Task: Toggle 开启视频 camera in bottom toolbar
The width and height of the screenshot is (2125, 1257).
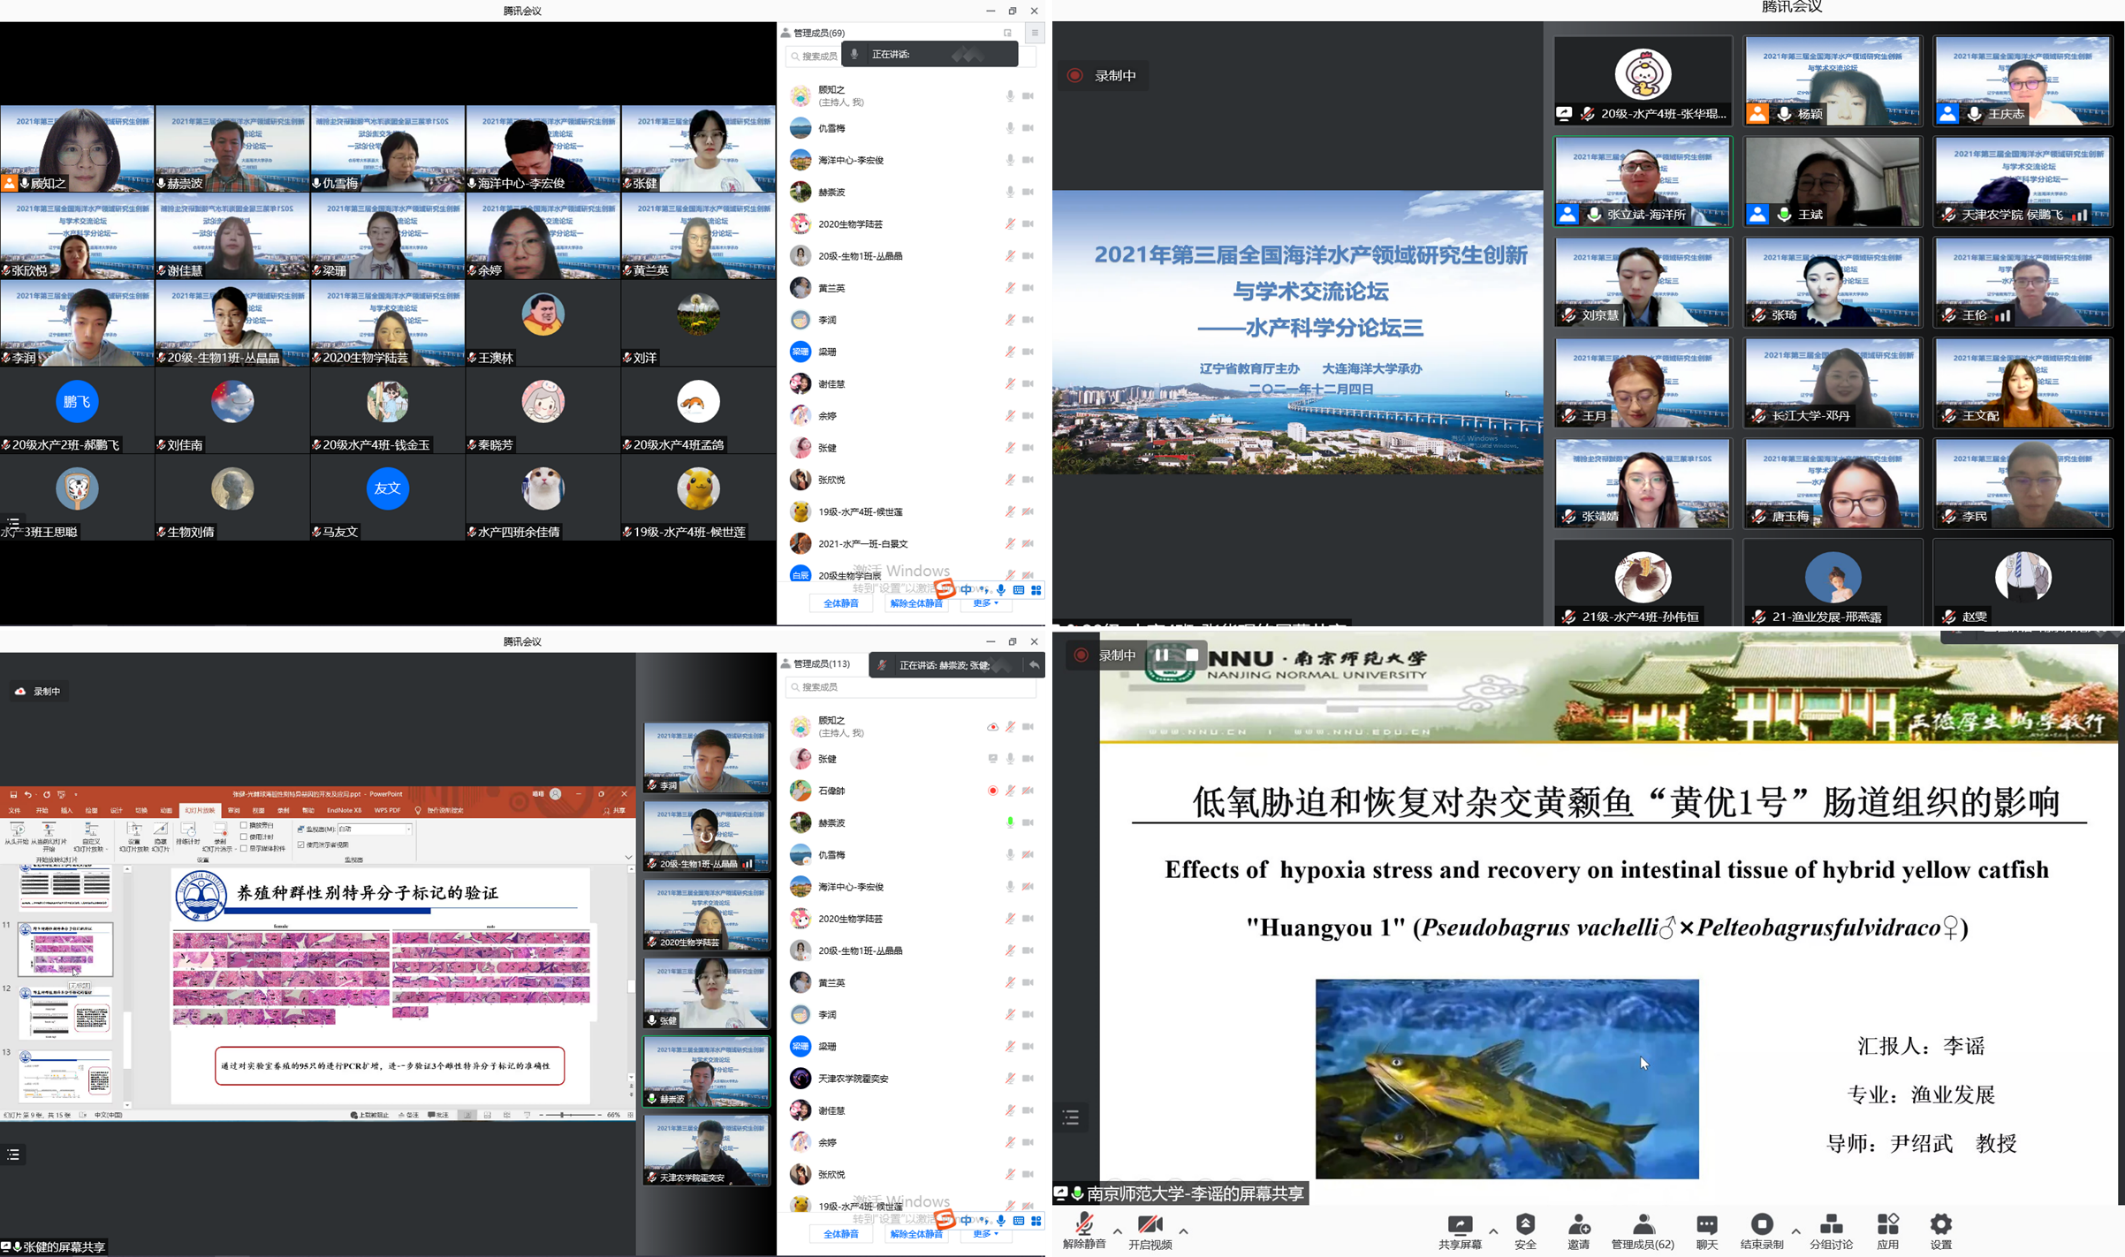Action: click(1150, 1225)
